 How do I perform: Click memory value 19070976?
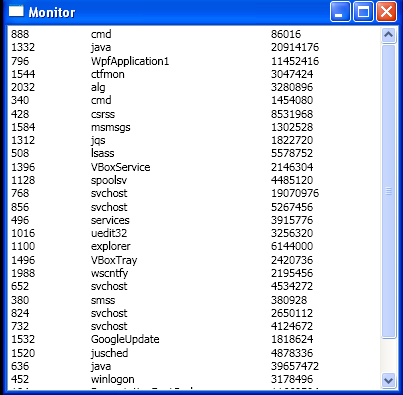[x=295, y=193]
